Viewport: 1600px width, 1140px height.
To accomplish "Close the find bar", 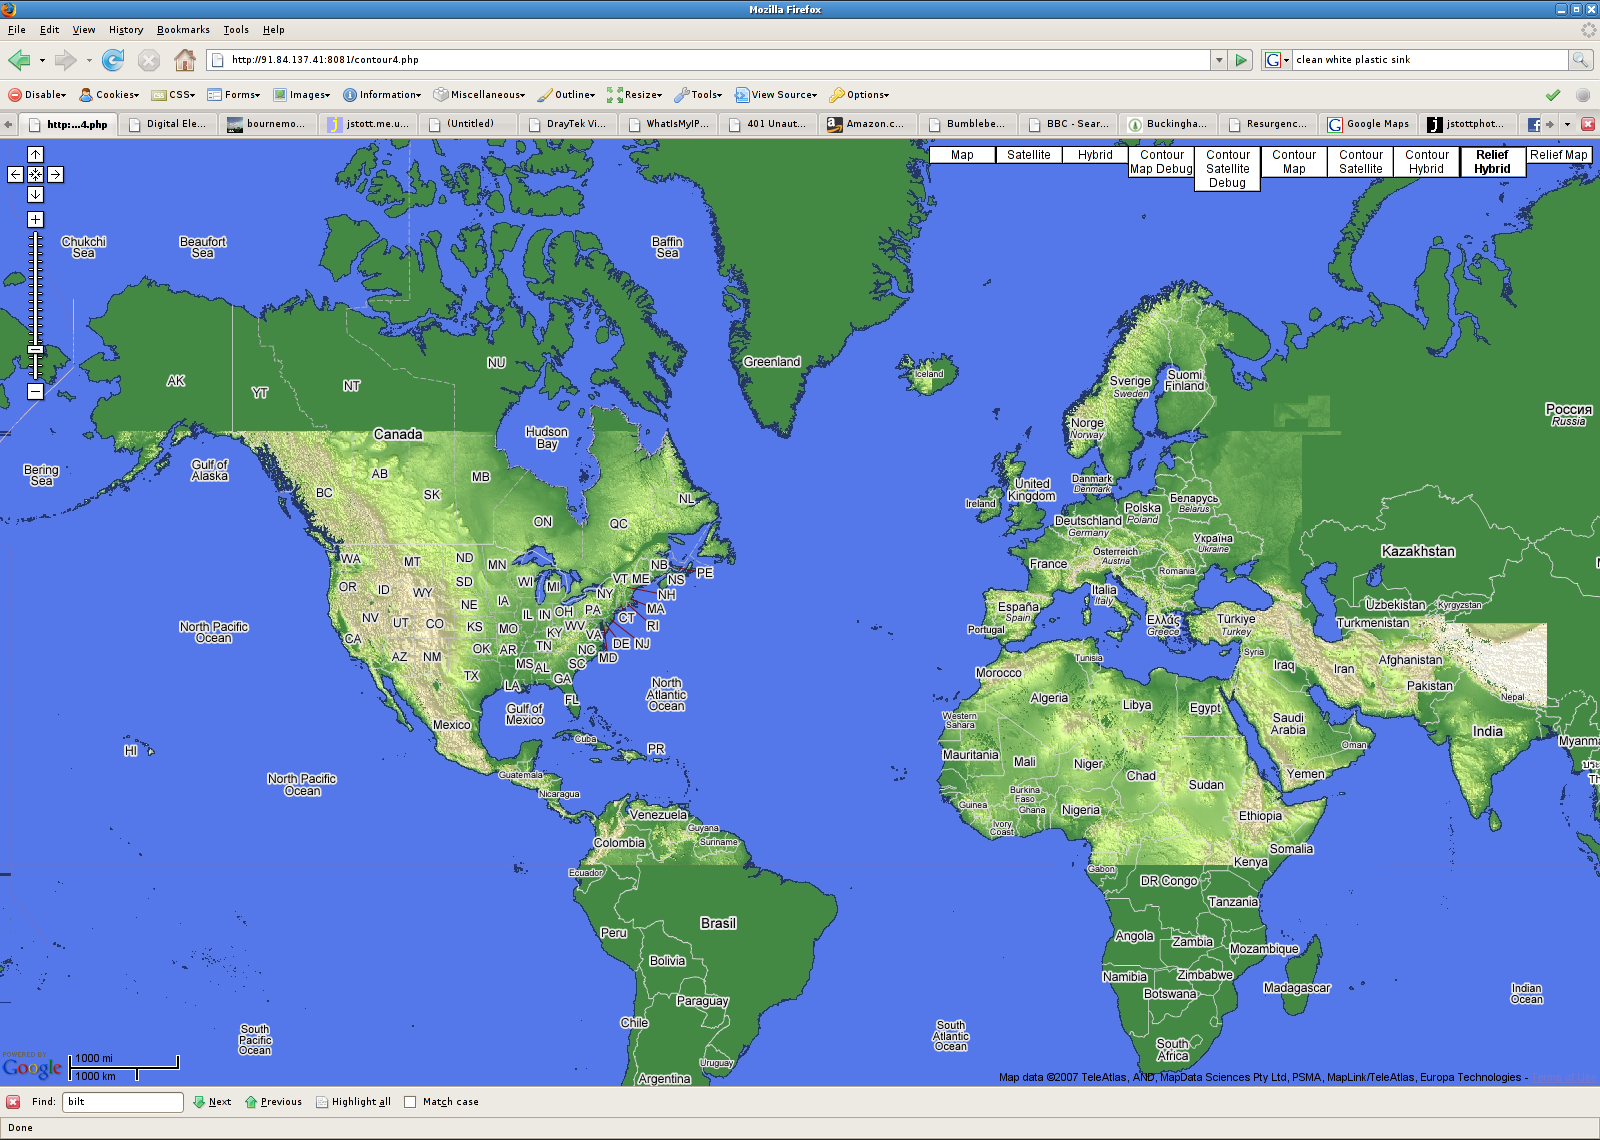I will coord(13,1102).
